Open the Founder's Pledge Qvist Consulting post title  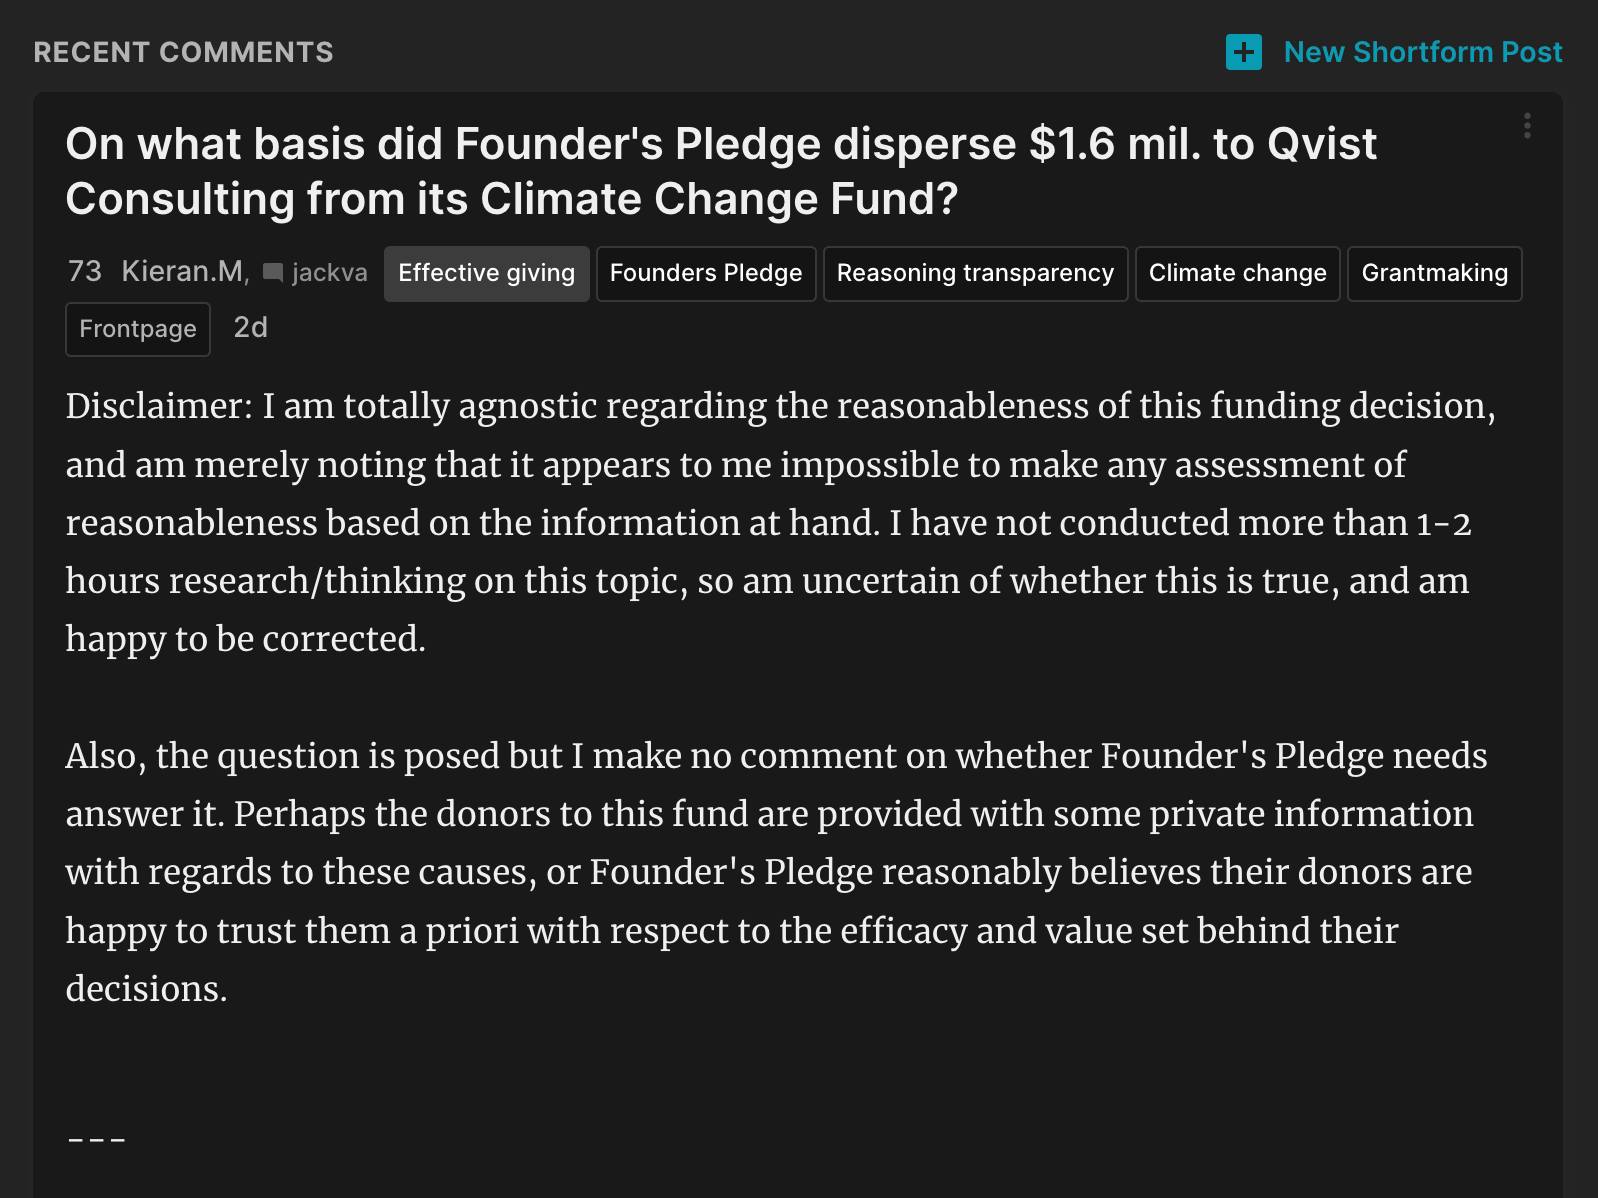coord(721,171)
